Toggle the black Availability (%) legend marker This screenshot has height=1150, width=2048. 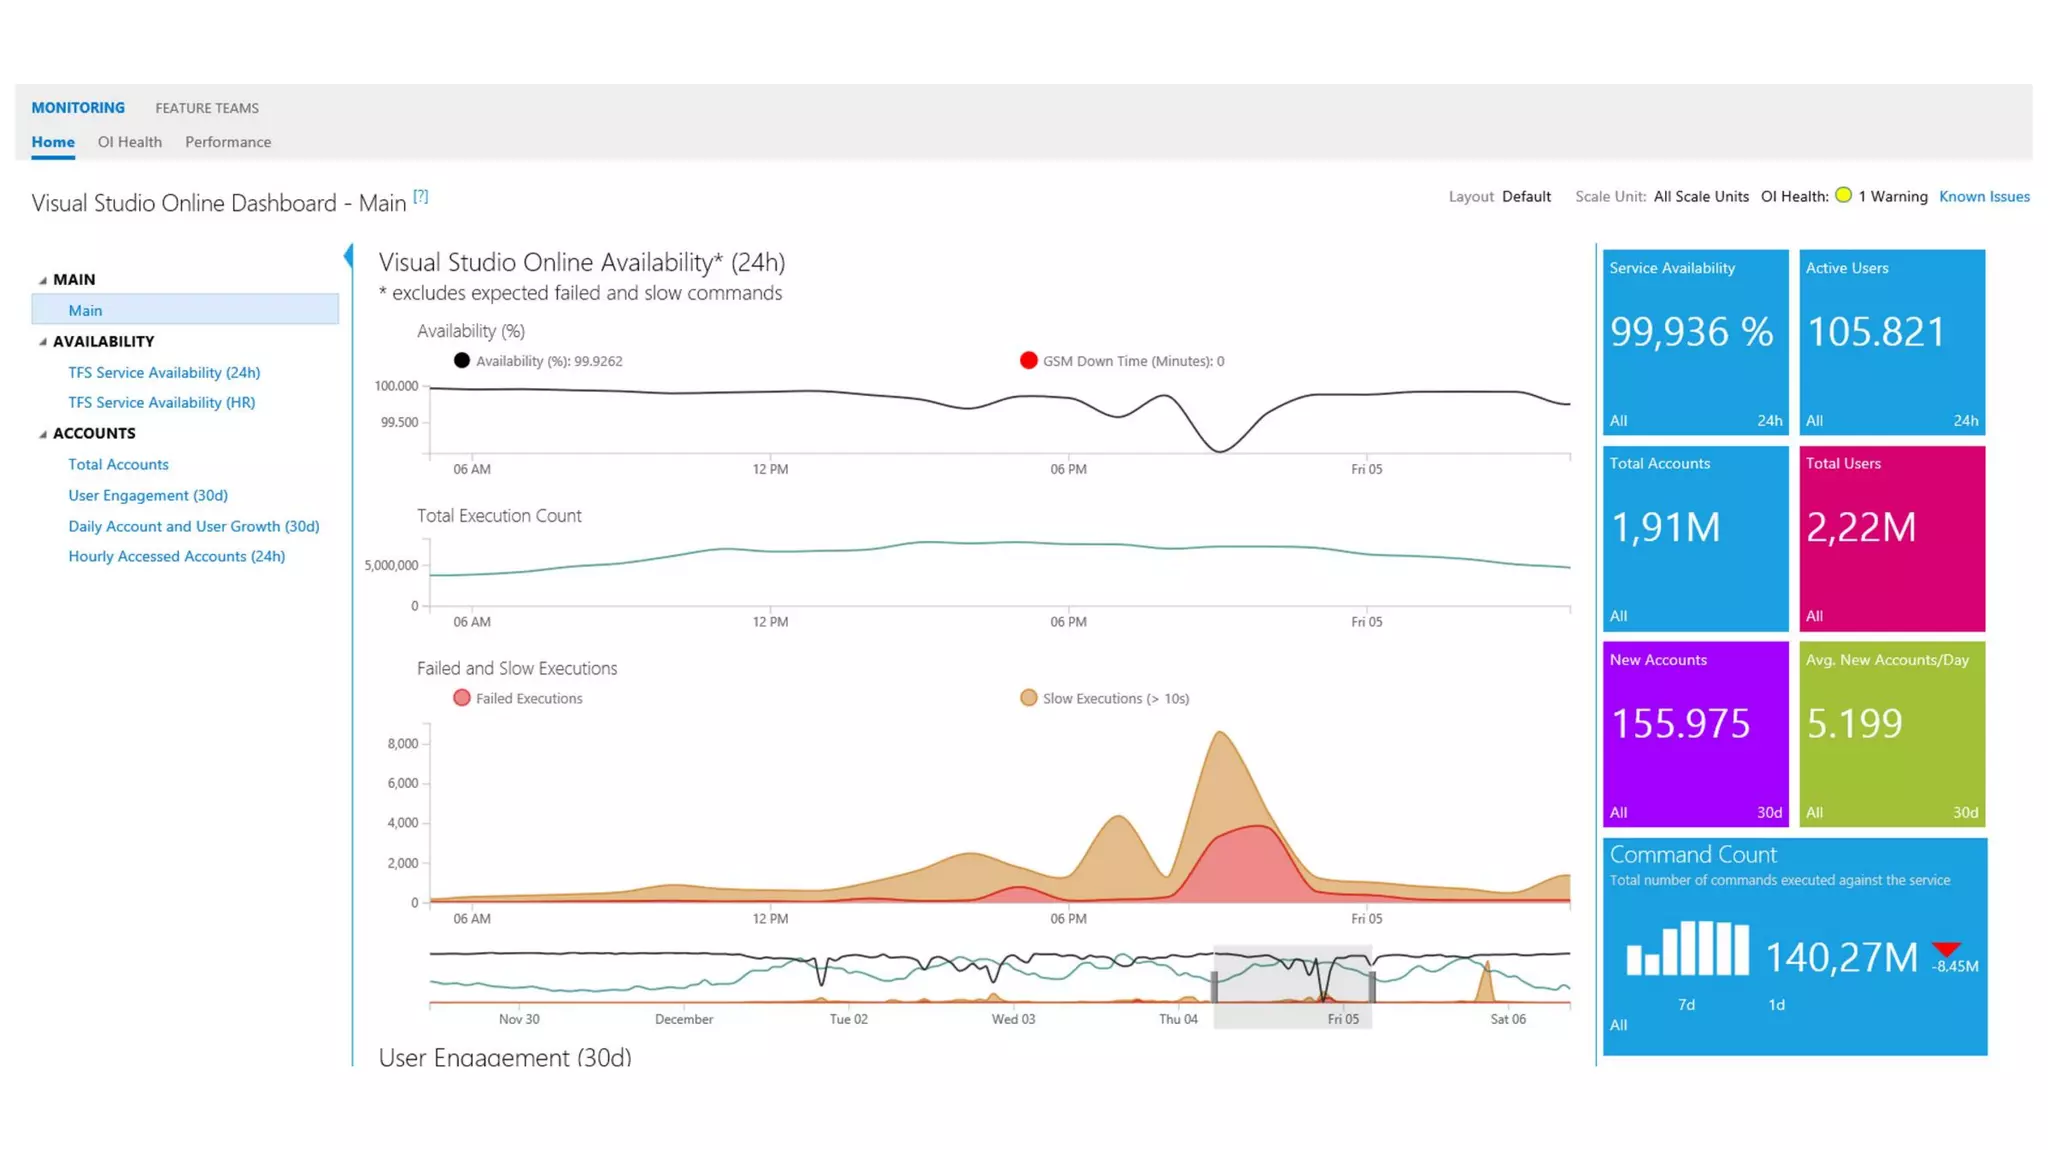461,361
